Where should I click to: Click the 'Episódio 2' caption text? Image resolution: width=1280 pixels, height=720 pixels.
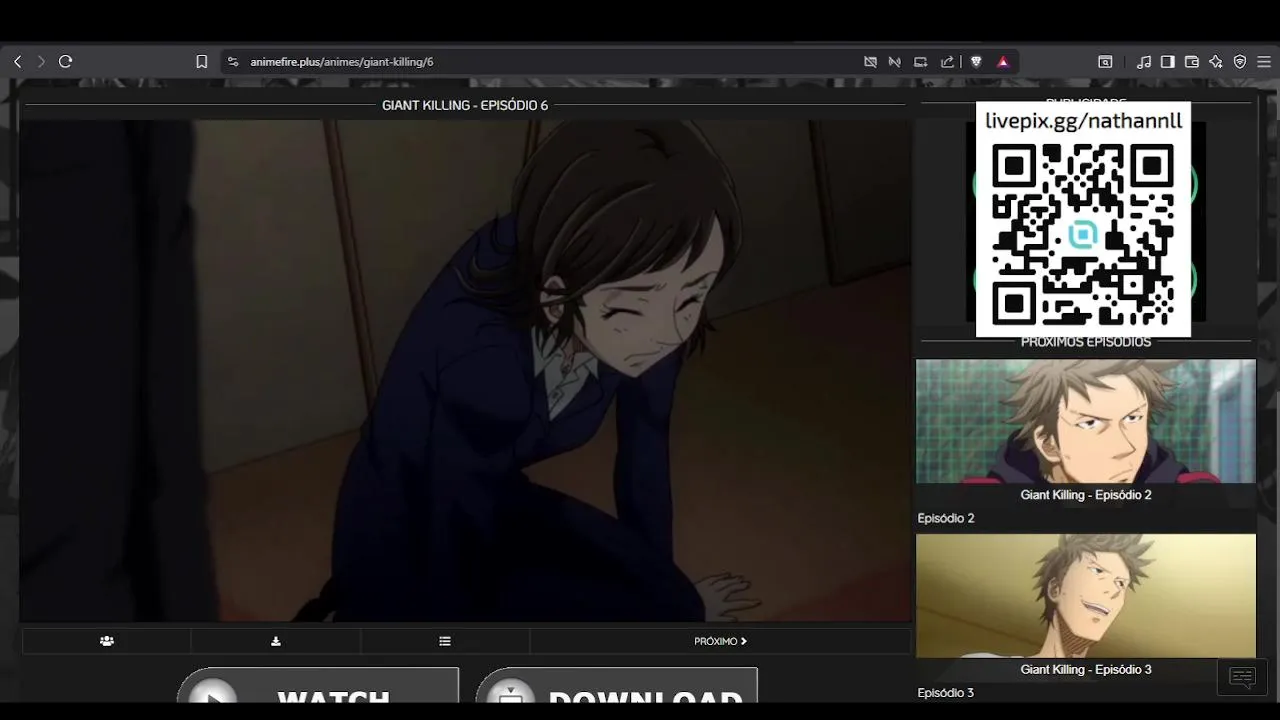(x=946, y=518)
